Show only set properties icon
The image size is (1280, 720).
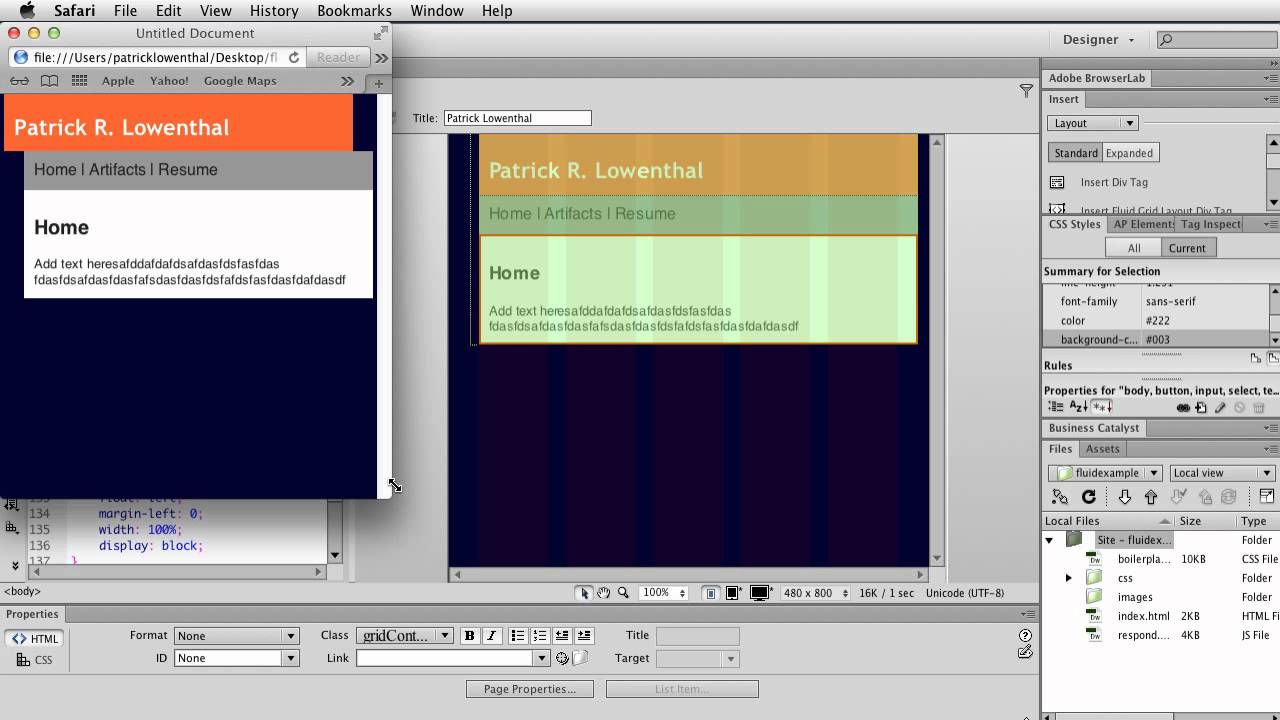1101,407
